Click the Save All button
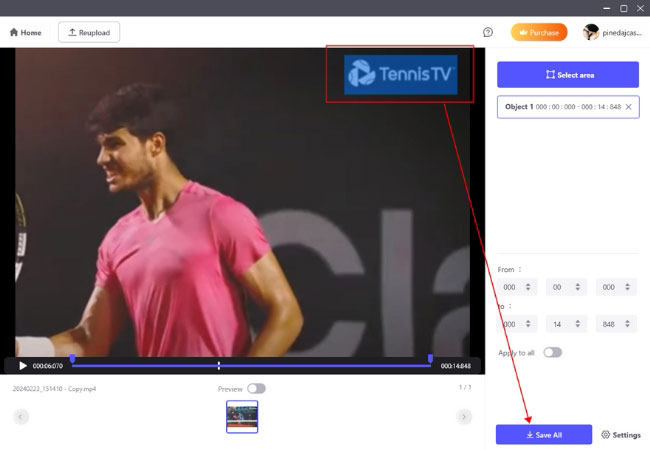Image resolution: width=650 pixels, height=450 pixels. click(x=544, y=435)
